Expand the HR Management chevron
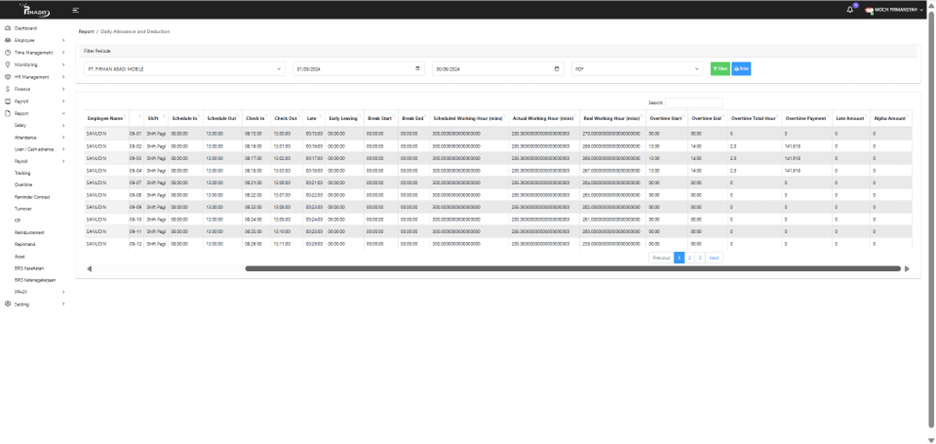936x444 pixels. pos(63,77)
